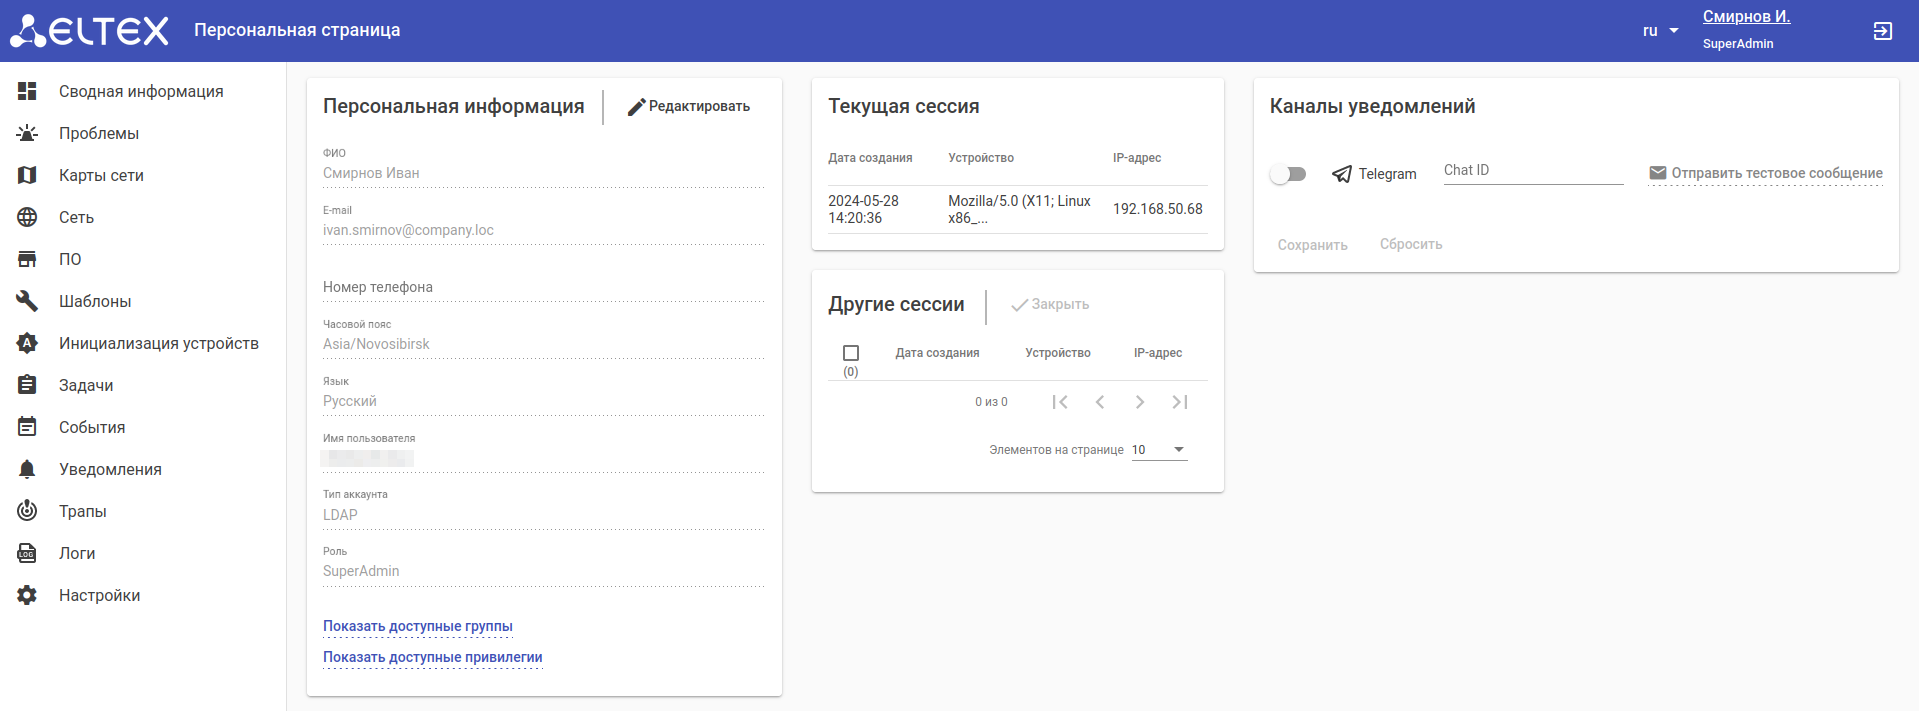The height and width of the screenshot is (711, 1919).
Task: Click Отправить тестовое сообщение link
Action: coord(1766,173)
